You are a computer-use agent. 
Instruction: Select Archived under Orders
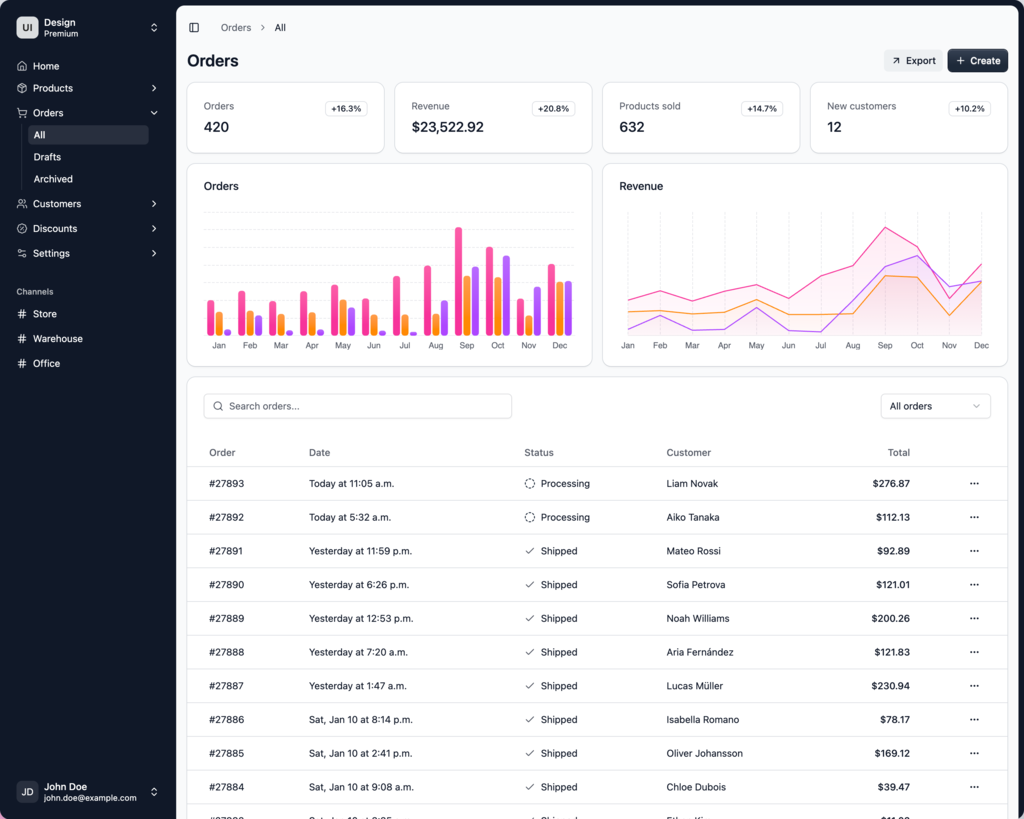(x=53, y=179)
